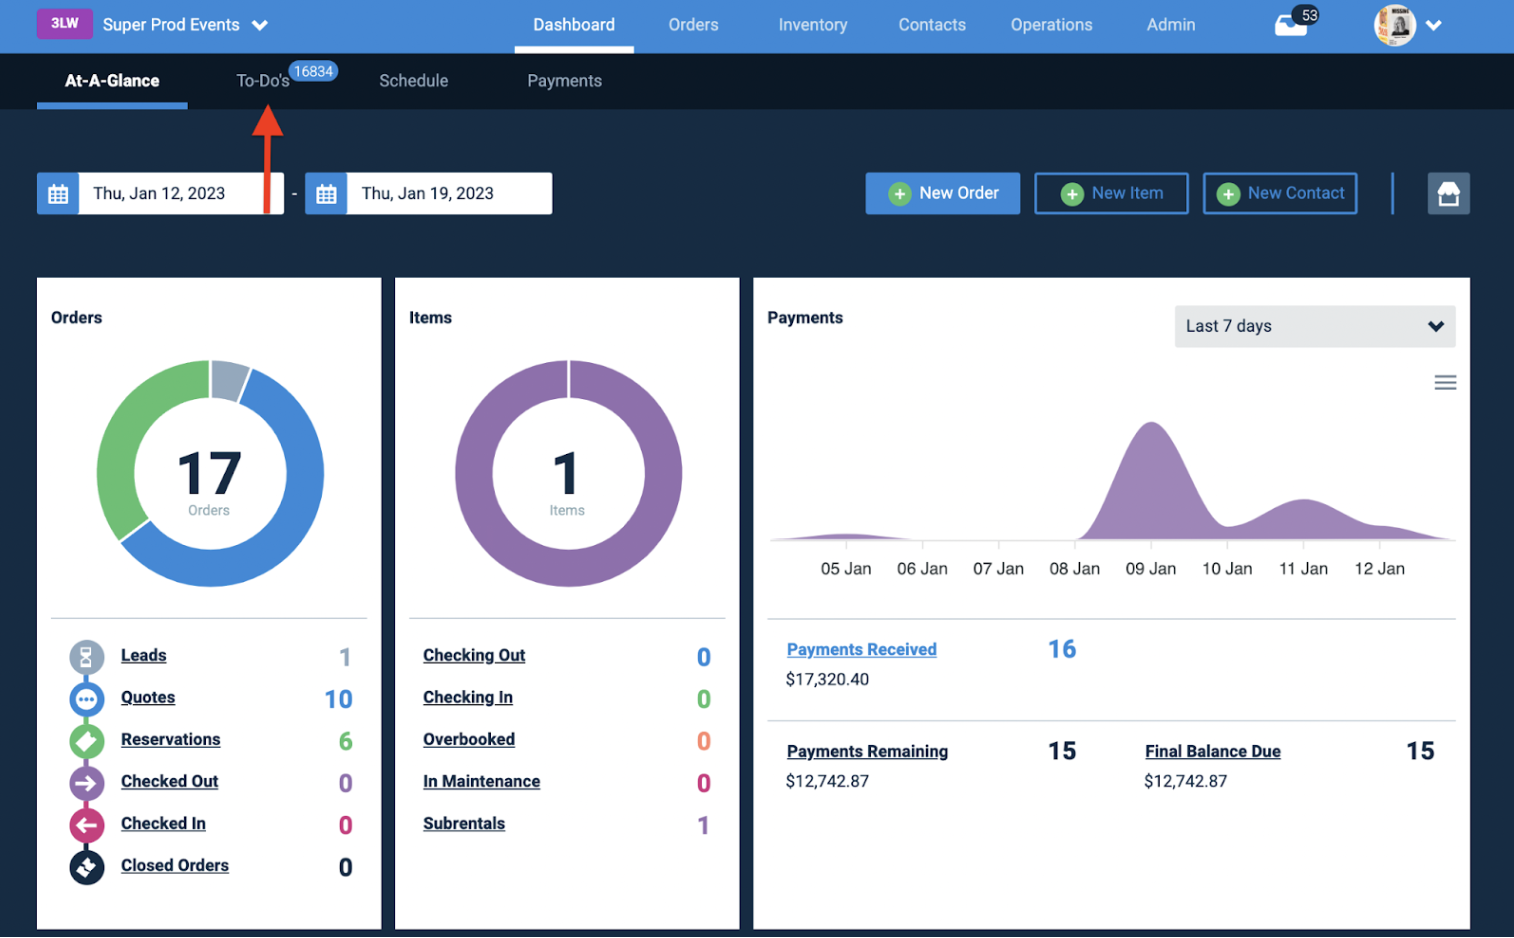Click the New Contact button

1280,193
